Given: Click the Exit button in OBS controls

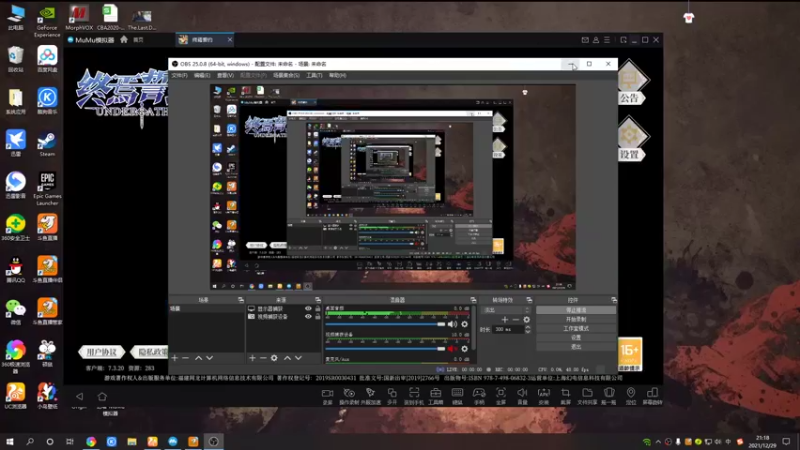Looking at the screenshot, I should pyautogui.click(x=576, y=347).
